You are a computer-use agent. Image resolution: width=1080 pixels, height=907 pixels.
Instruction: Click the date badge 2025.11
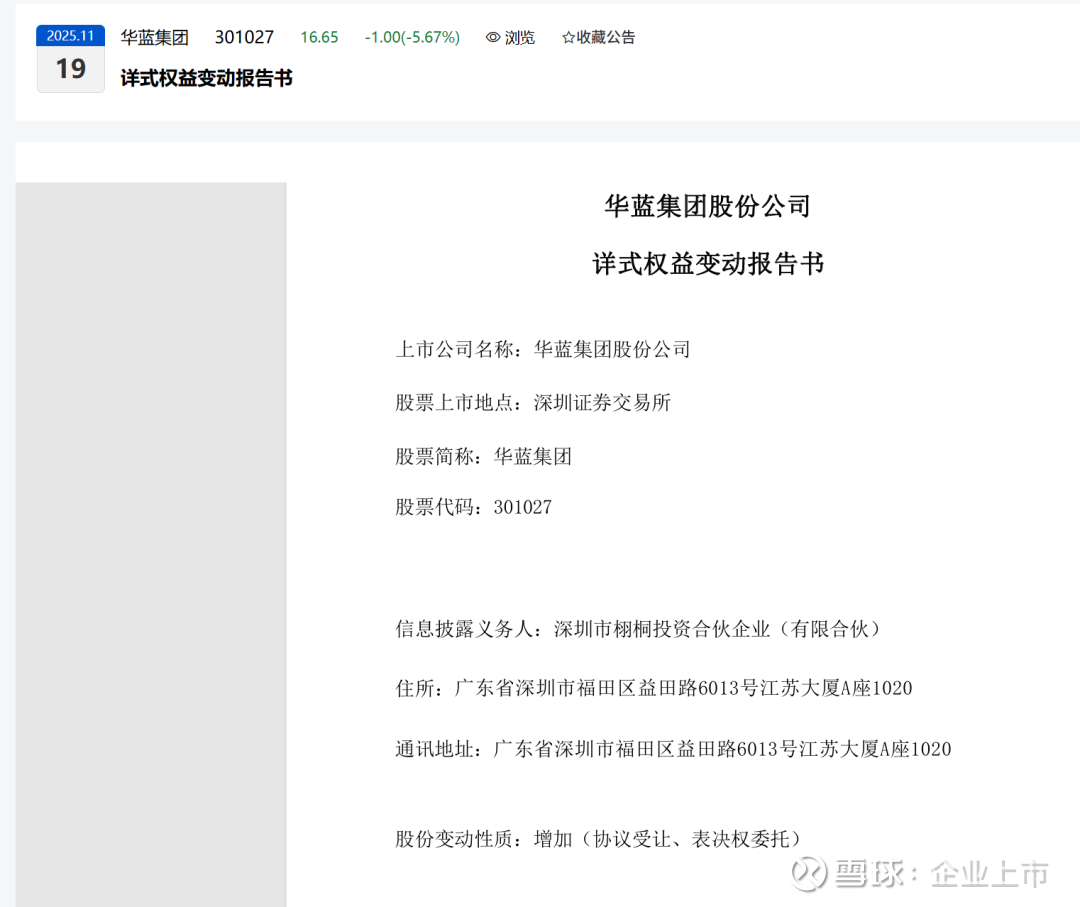[70, 36]
